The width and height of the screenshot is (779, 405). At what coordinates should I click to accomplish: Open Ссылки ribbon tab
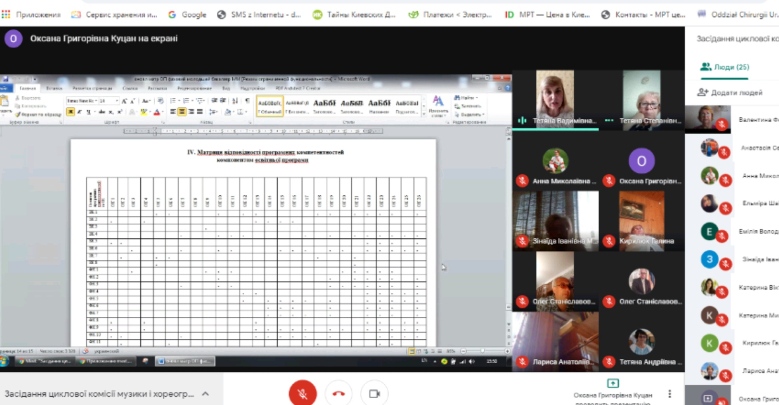click(130, 88)
